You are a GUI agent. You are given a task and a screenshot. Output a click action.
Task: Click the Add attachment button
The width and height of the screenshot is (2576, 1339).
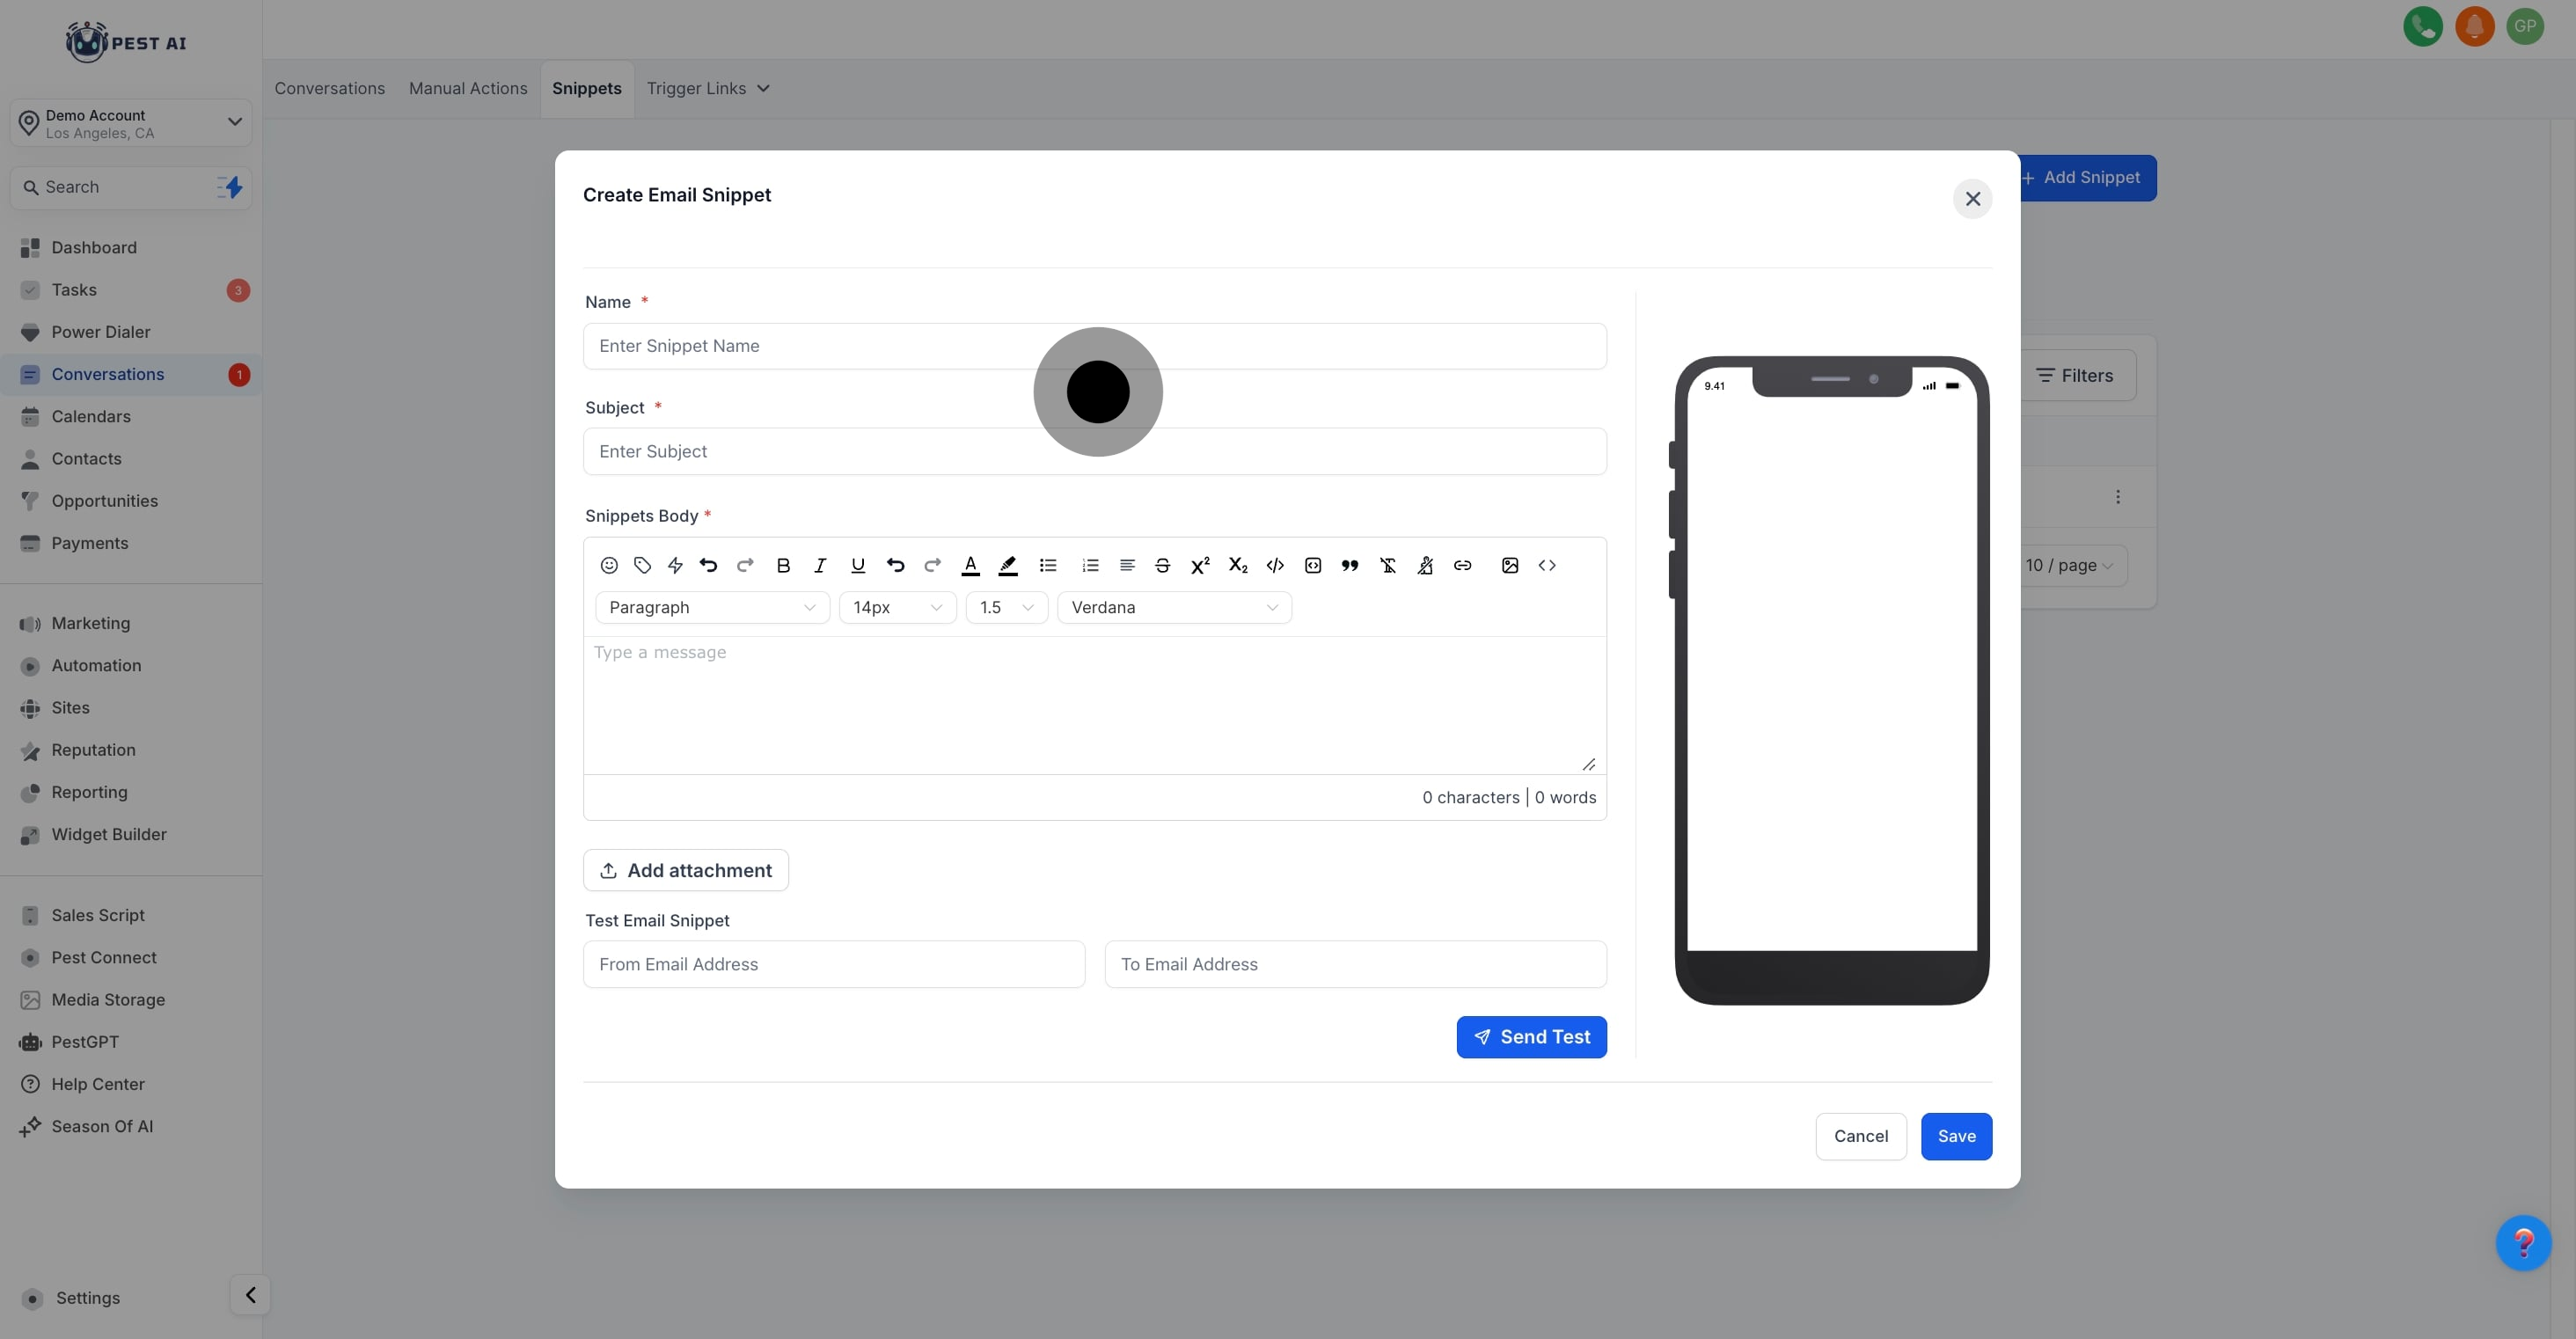tap(685, 870)
